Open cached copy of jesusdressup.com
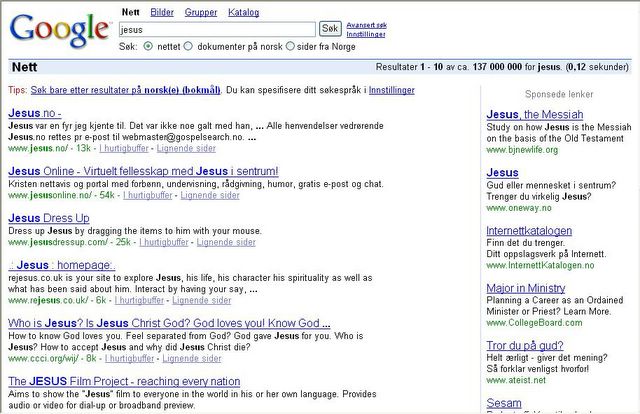 pos(164,242)
